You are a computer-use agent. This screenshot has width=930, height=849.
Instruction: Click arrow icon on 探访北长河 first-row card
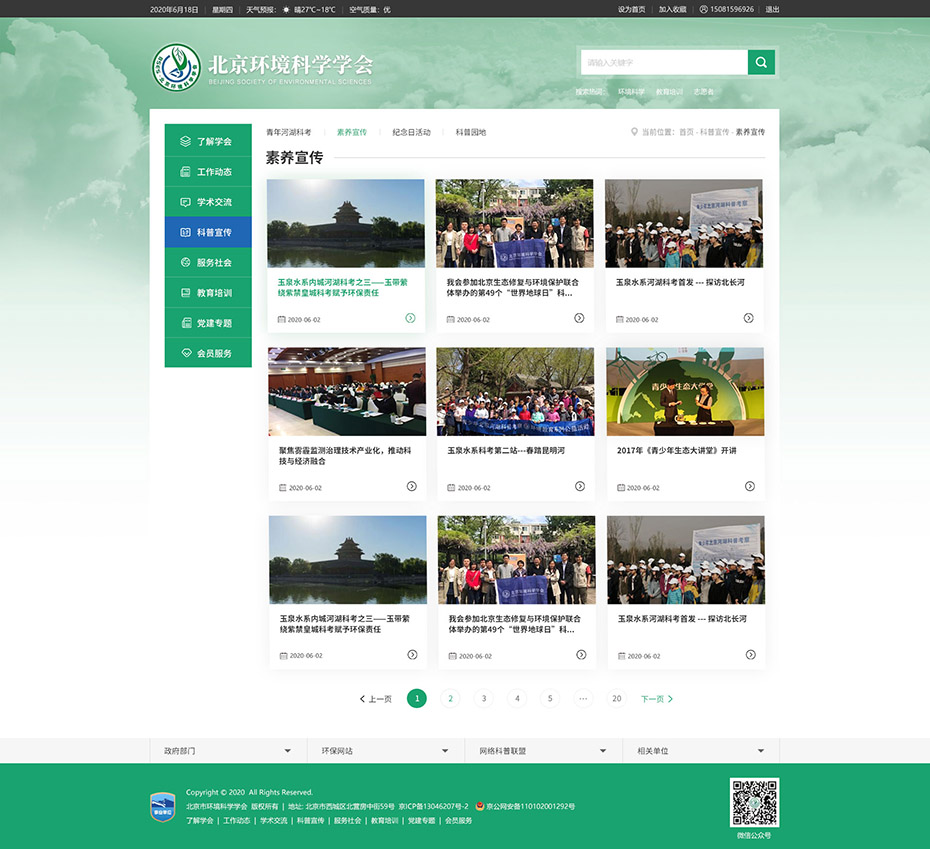click(x=748, y=318)
